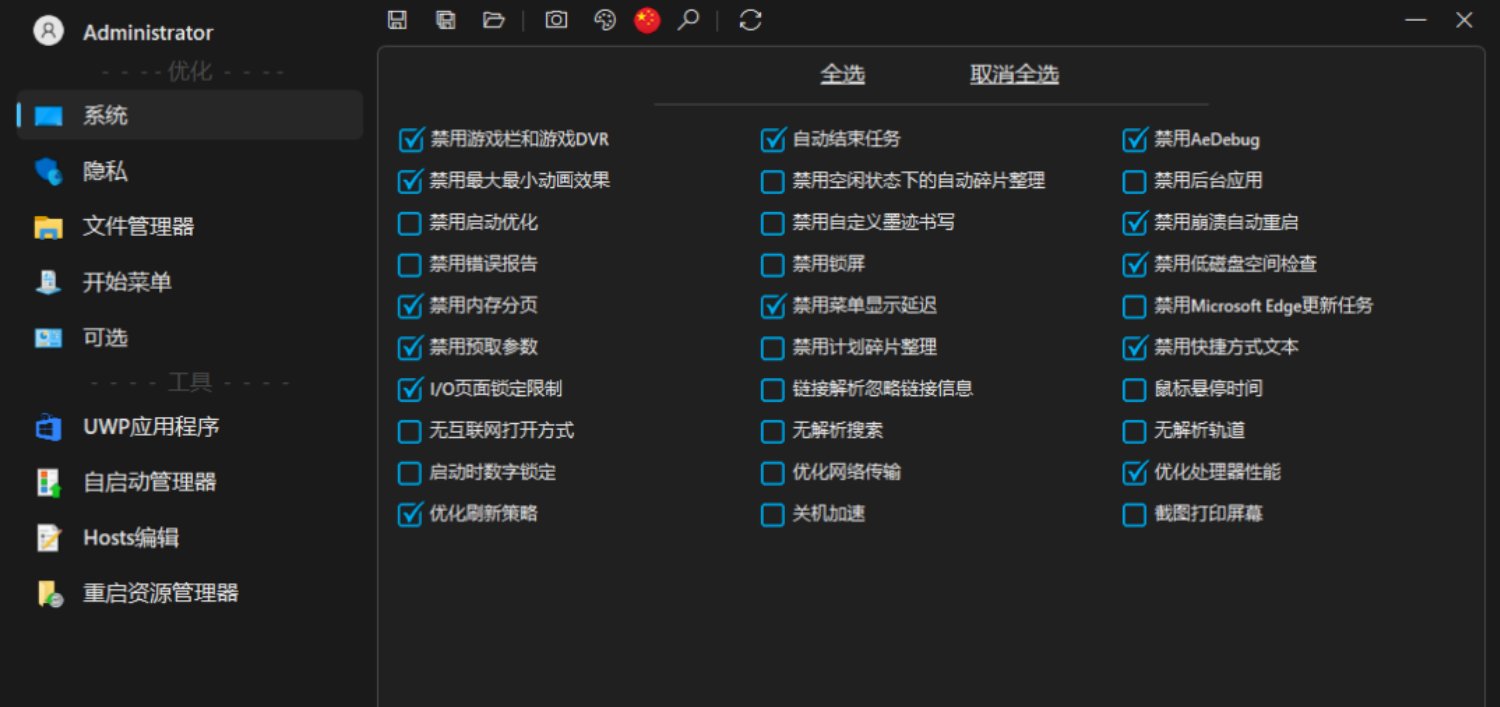This screenshot has height=707, width=1500.
Task: Uncheck the 优化处理器性能 option
Action: pyautogui.click(x=1134, y=473)
